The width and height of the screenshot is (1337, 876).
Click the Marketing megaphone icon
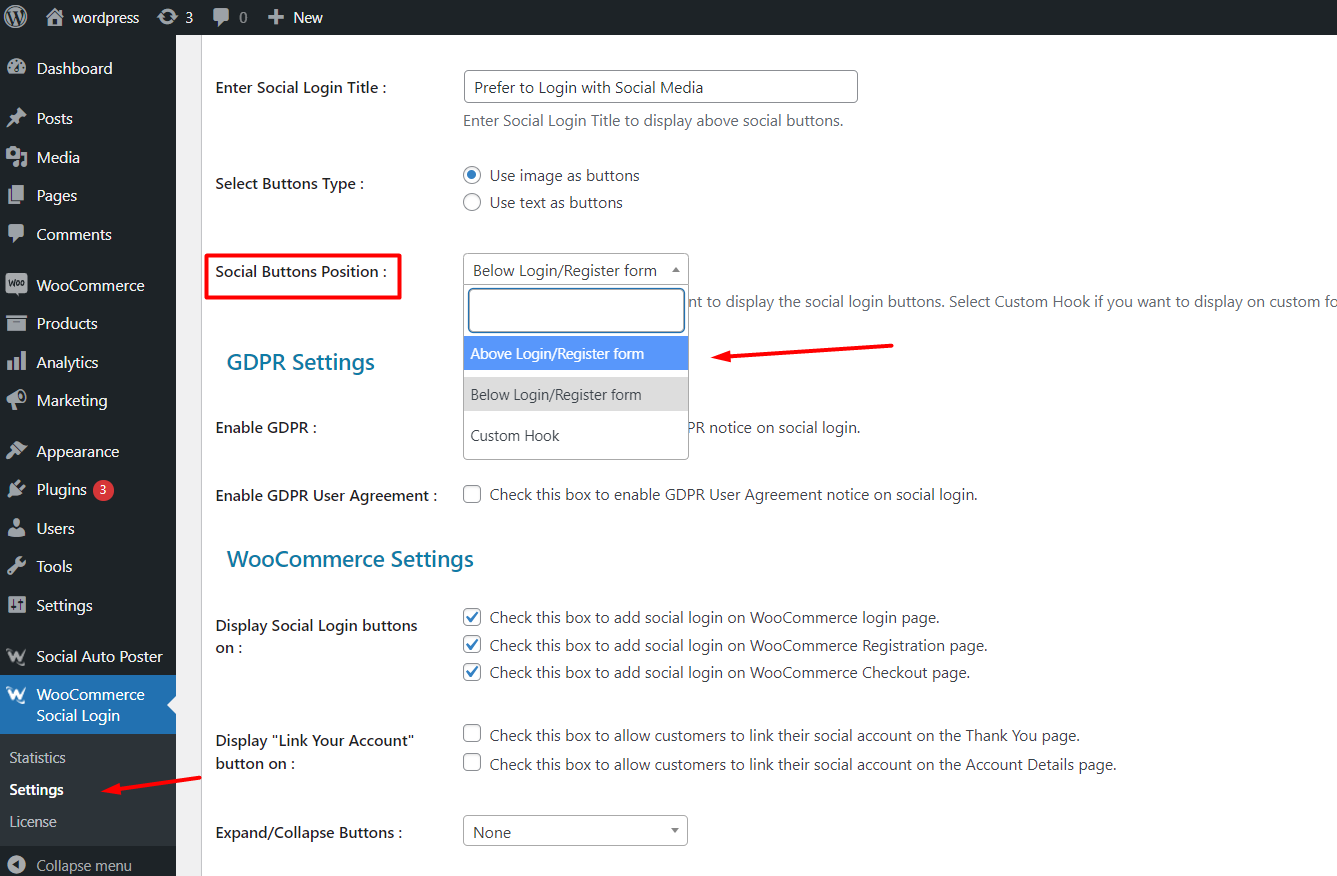[x=16, y=400]
